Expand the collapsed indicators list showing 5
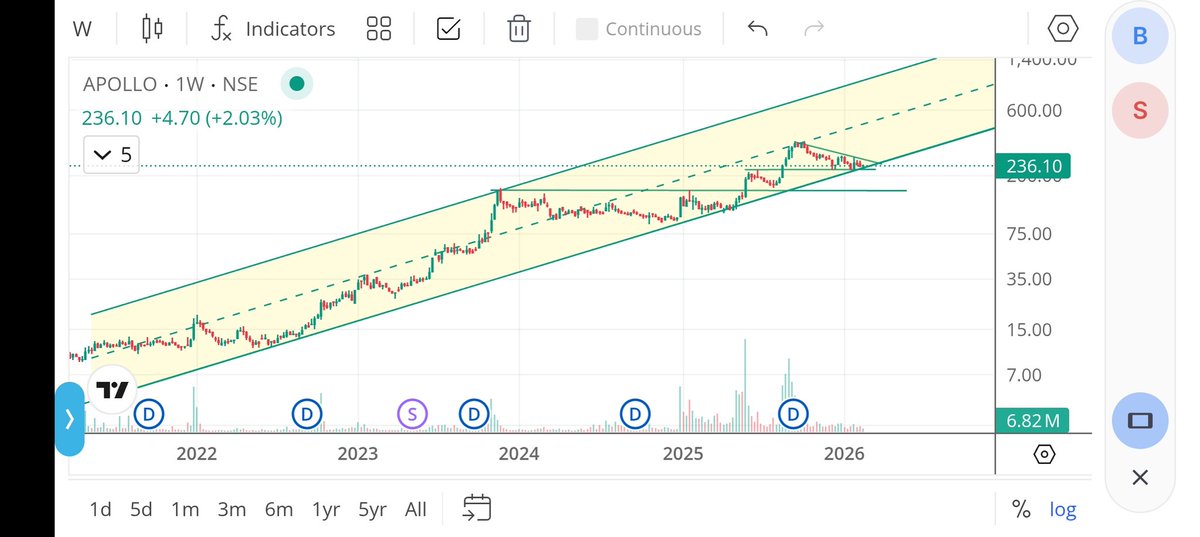 110,154
